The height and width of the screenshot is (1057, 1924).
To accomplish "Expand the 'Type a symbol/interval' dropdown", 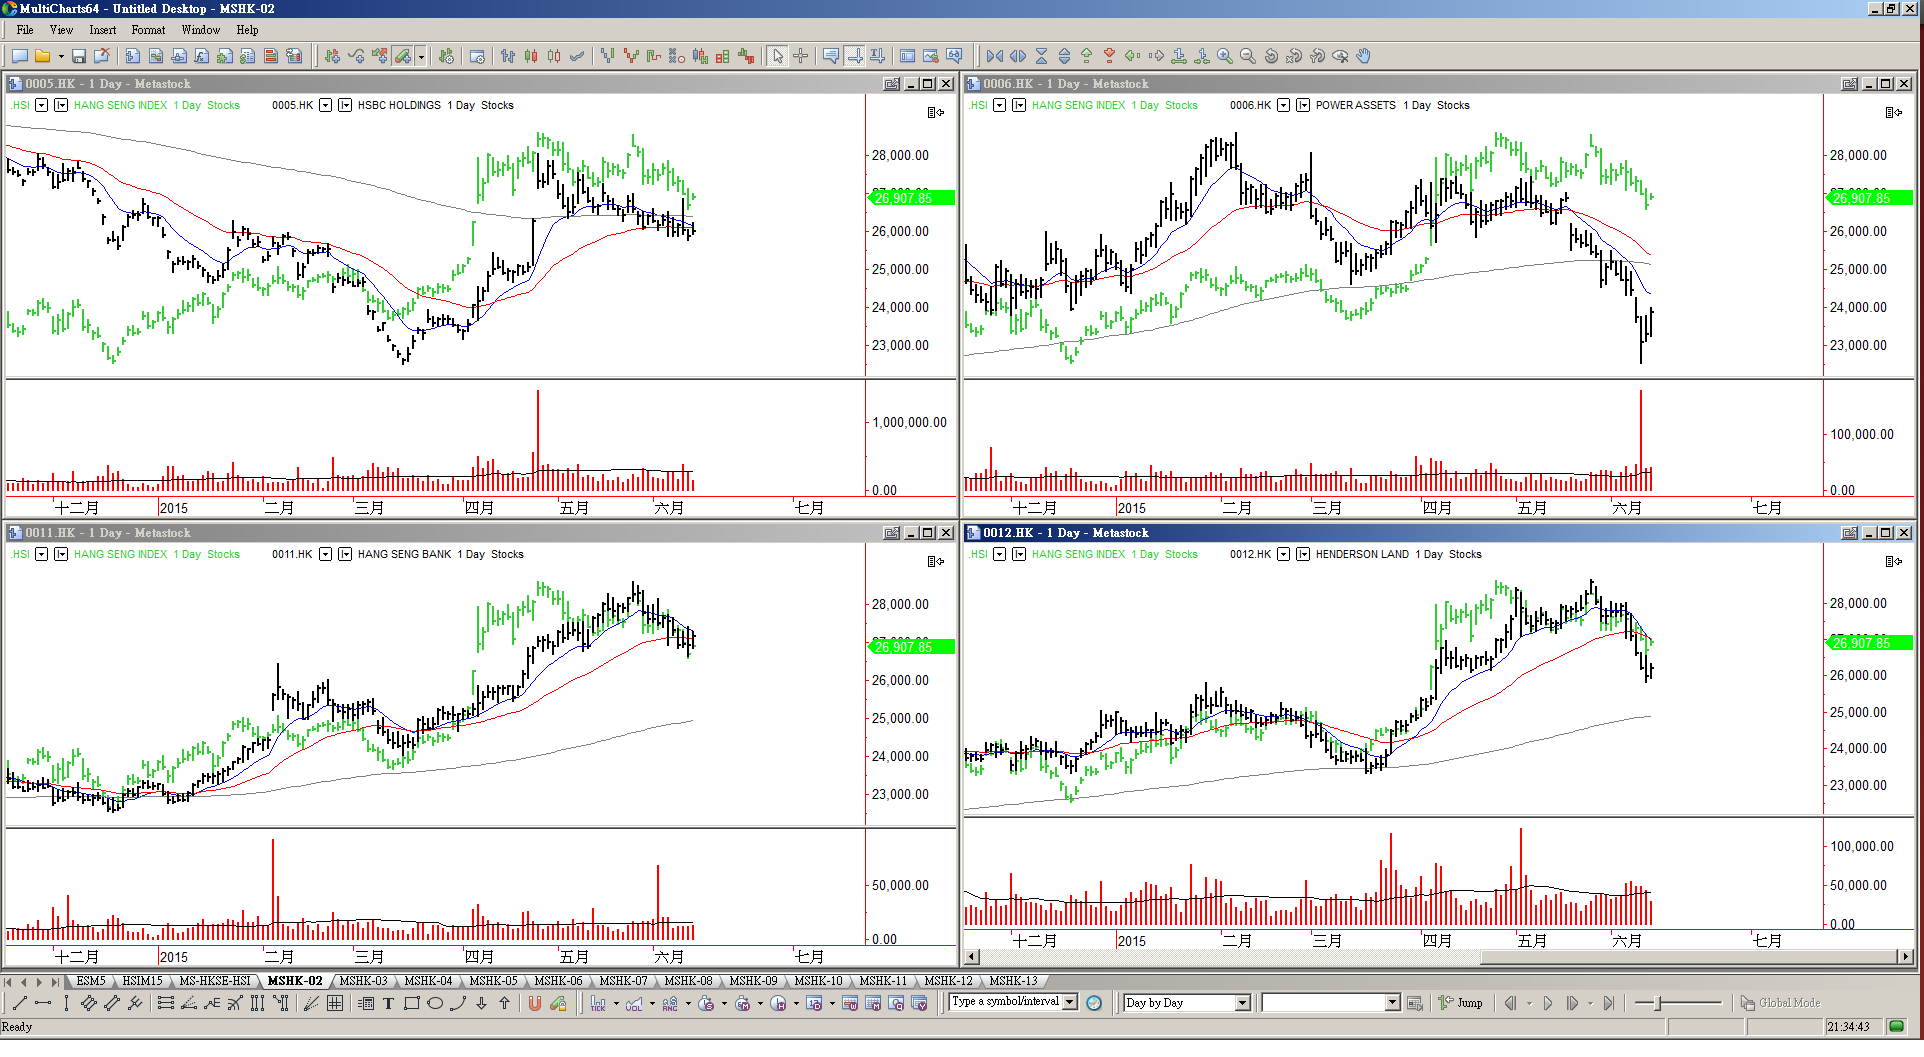I will coord(1070,1002).
